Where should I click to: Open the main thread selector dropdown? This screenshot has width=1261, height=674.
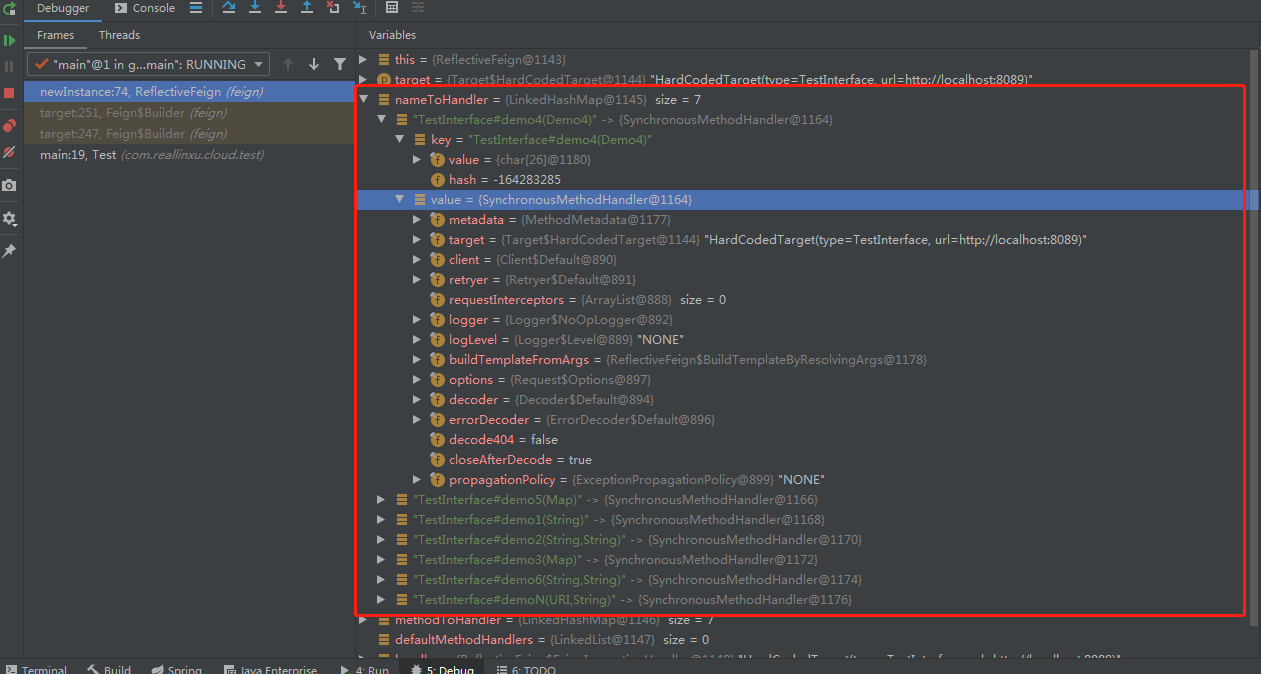(149, 64)
